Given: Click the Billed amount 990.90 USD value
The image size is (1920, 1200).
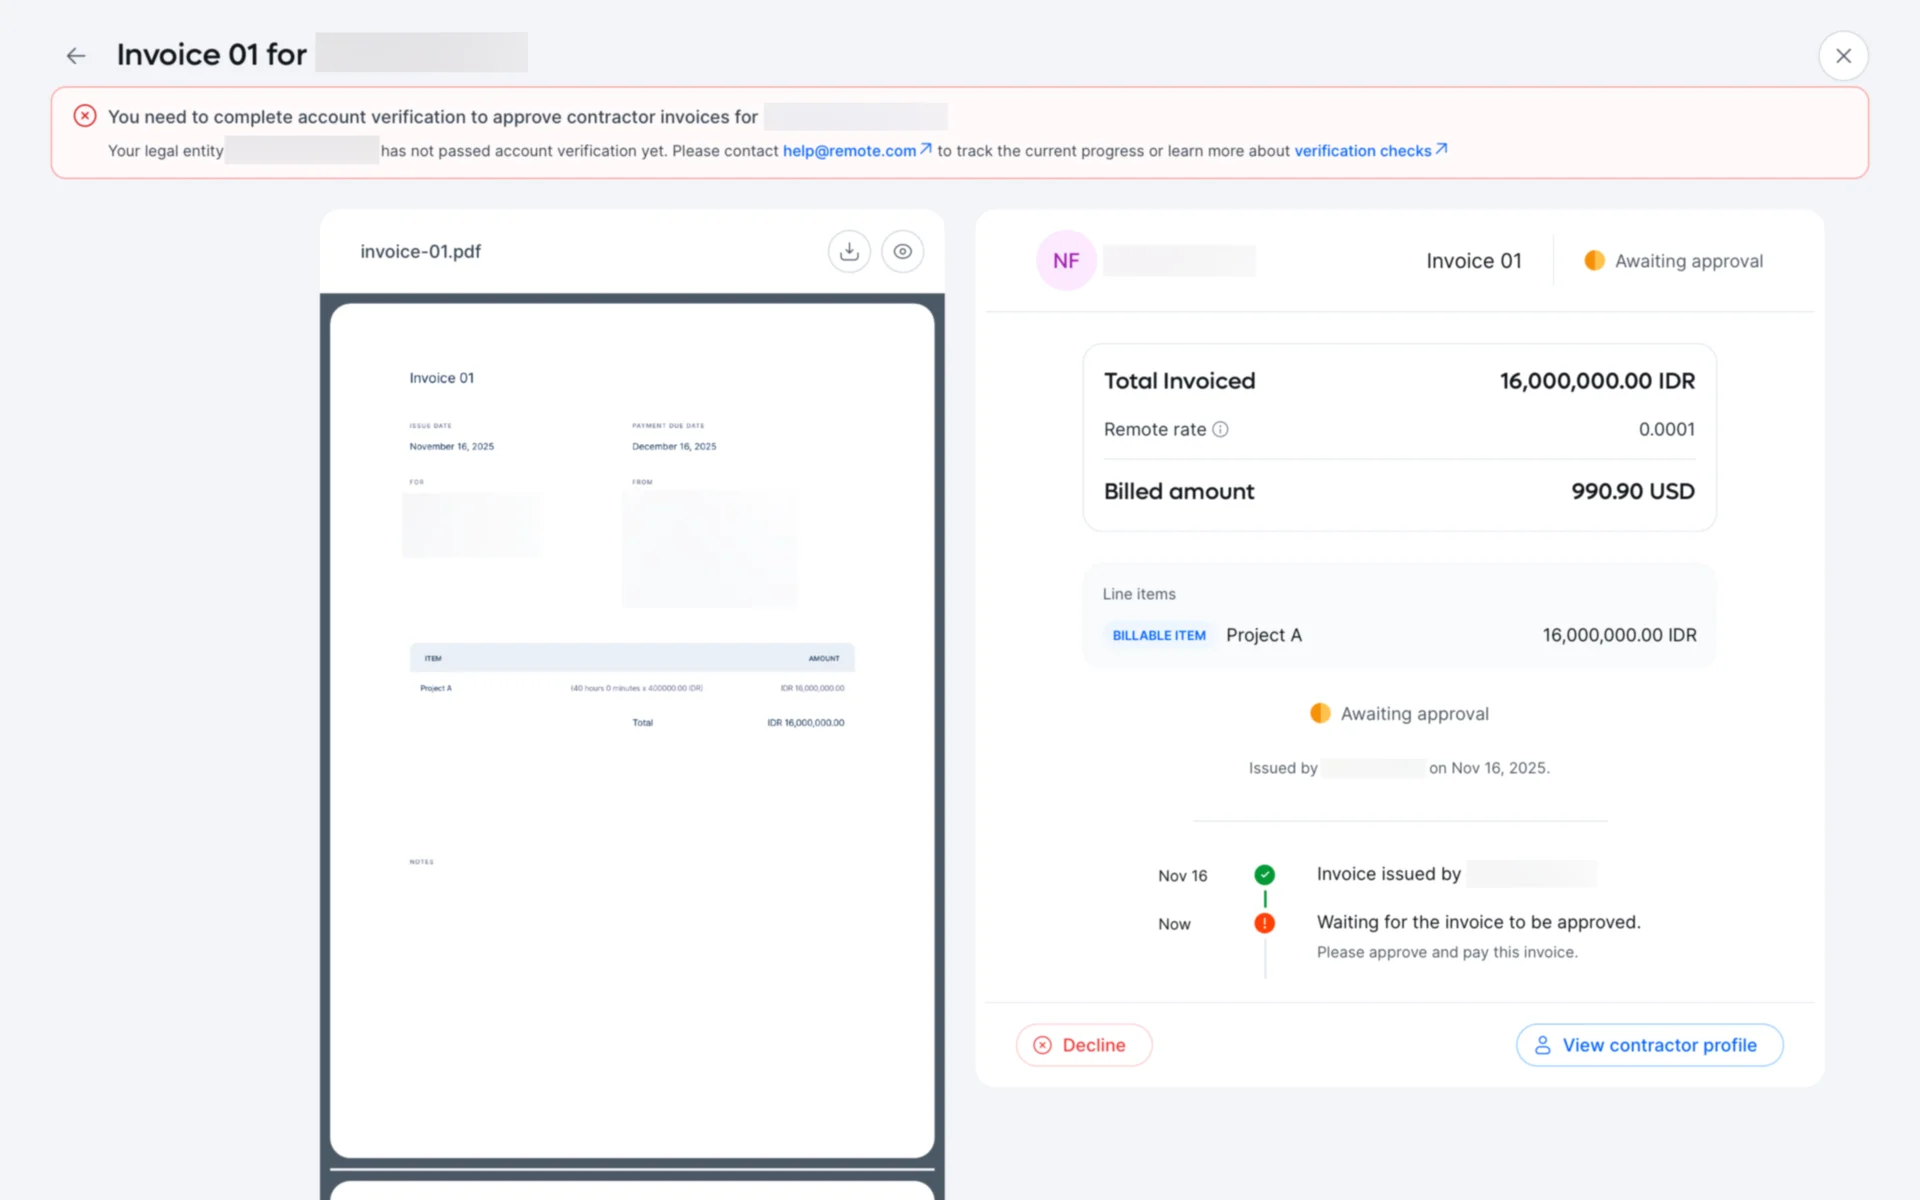Looking at the screenshot, I should (1632, 492).
